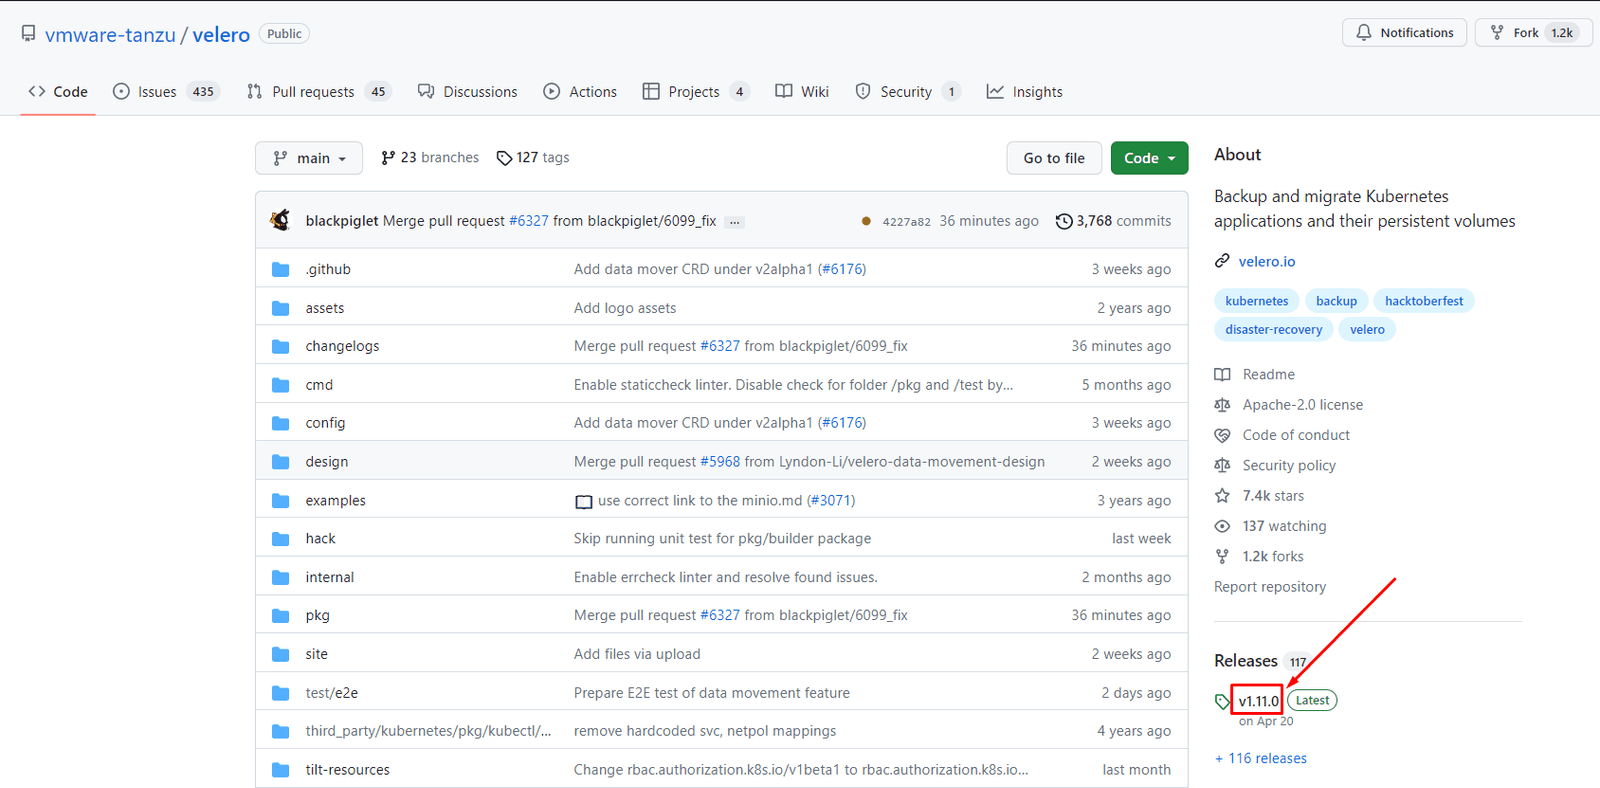Click the site folder icon
This screenshot has width=1600, height=788.
click(281, 655)
